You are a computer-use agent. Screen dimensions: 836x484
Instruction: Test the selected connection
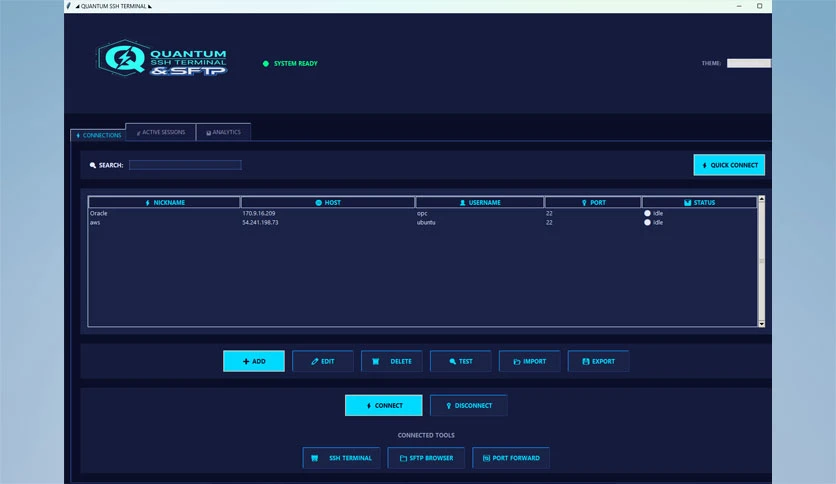tap(461, 361)
